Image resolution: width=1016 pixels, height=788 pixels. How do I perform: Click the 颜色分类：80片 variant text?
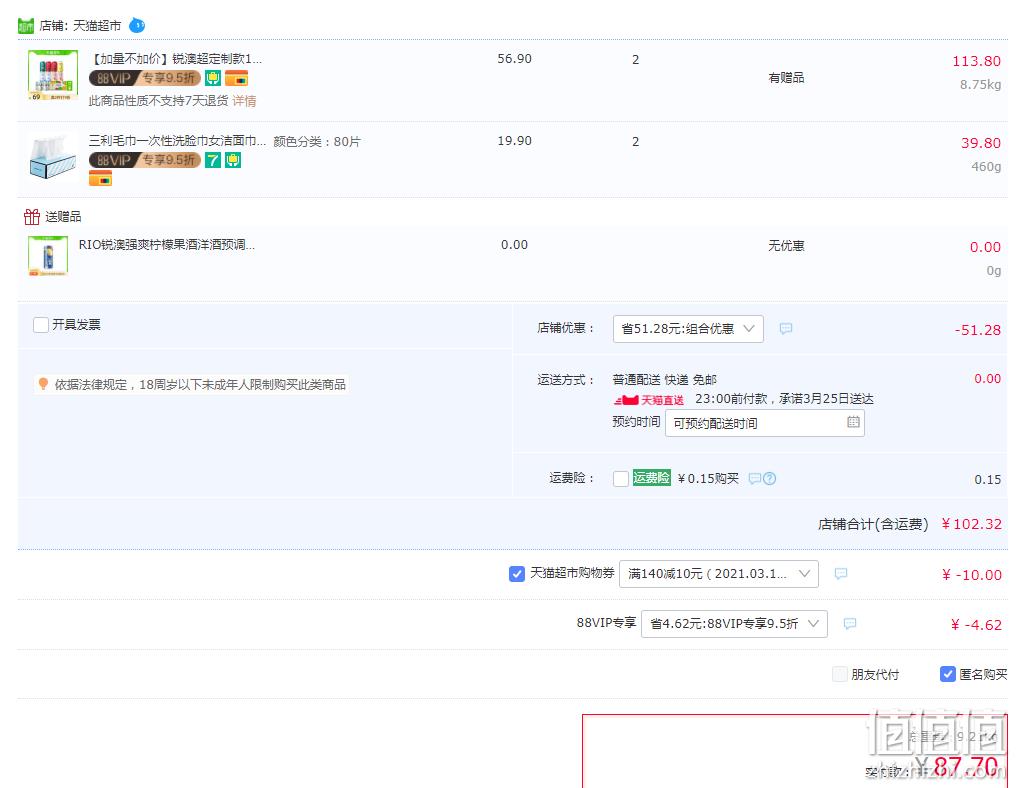click(317, 141)
